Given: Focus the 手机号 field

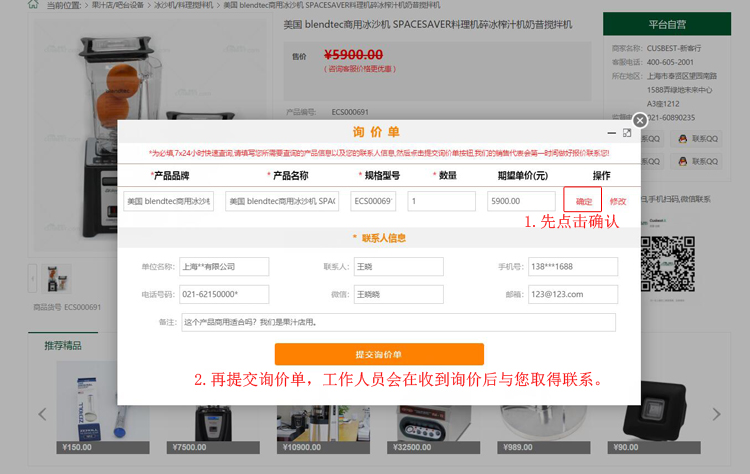Looking at the screenshot, I should tap(573, 266).
